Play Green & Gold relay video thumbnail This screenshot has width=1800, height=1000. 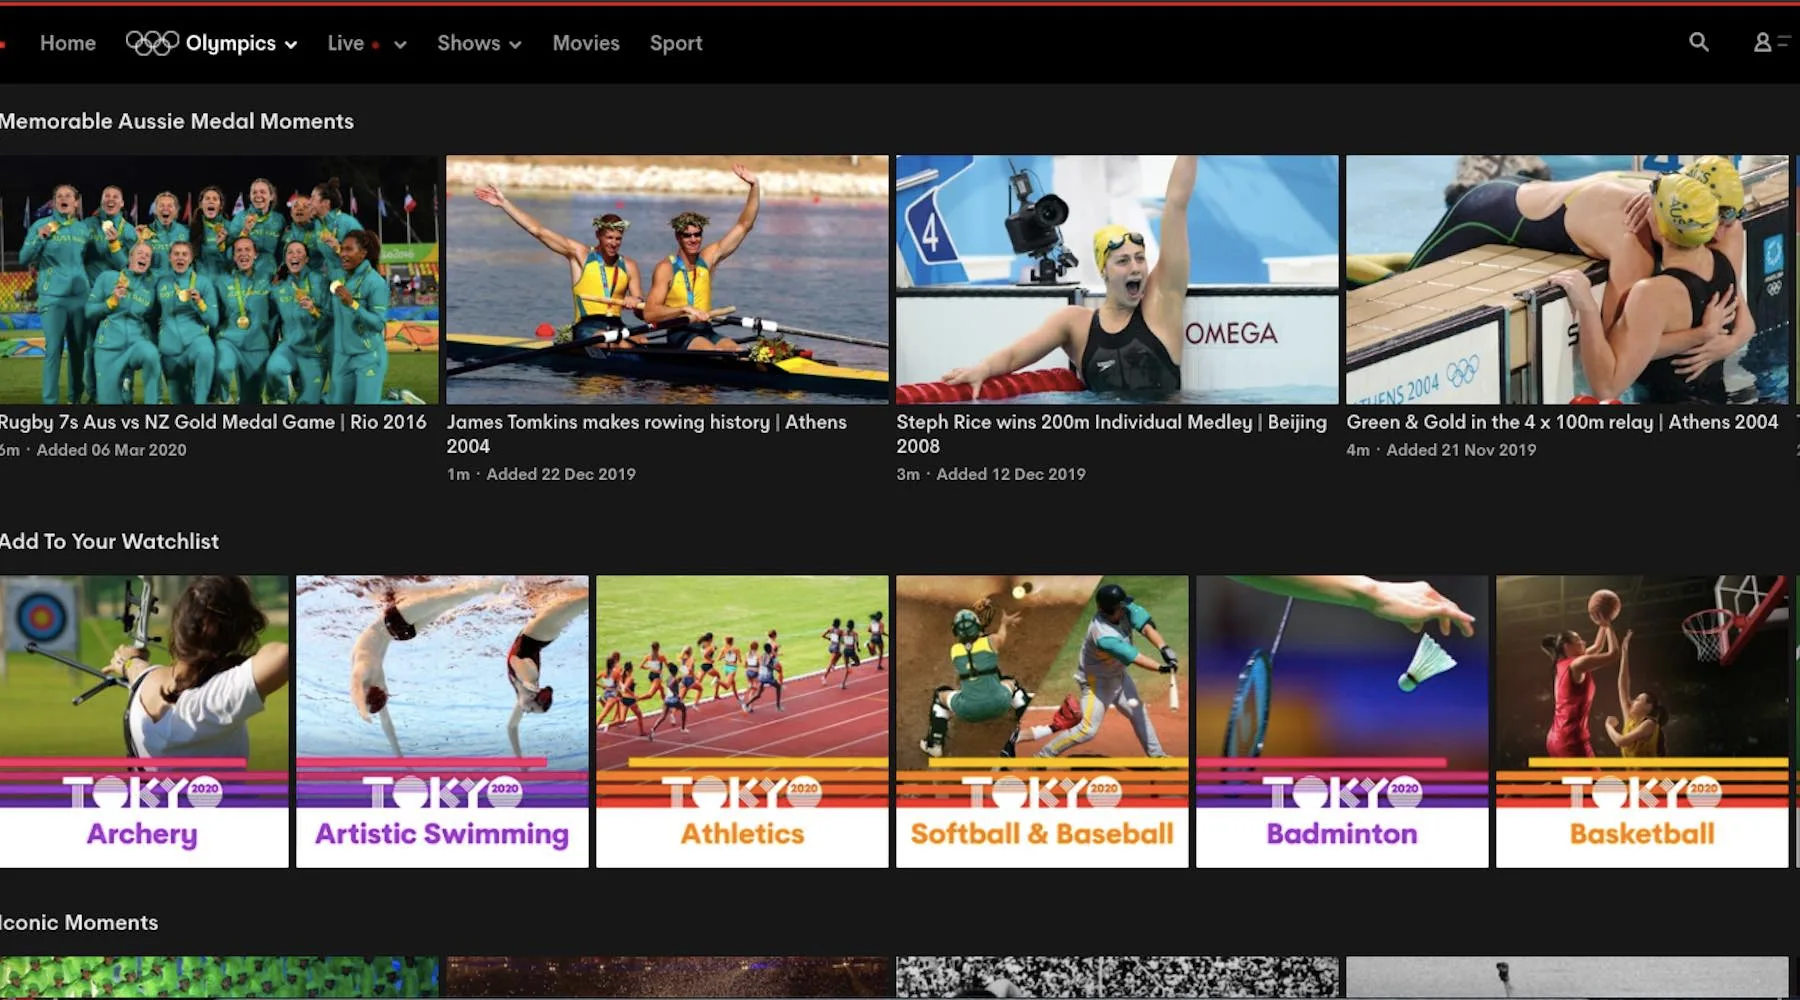pyautogui.click(x=1566, y=279)
